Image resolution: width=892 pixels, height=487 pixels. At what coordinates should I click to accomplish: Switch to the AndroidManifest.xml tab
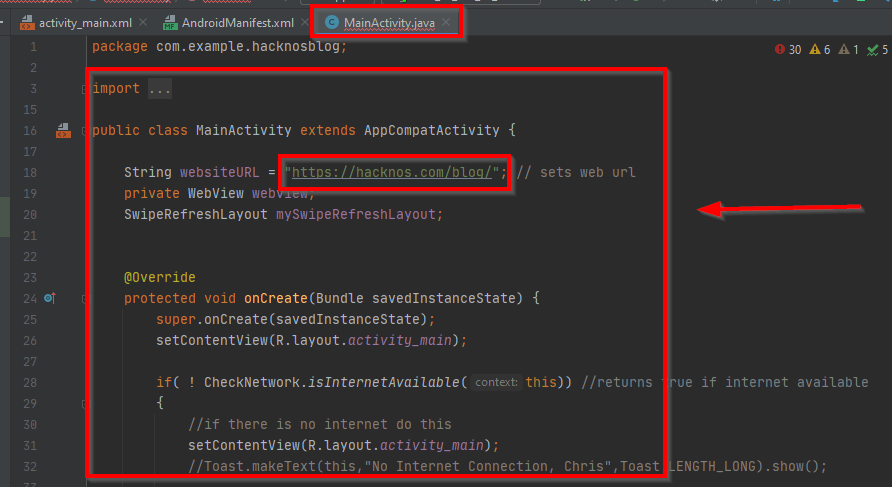[x=236, y=23]
